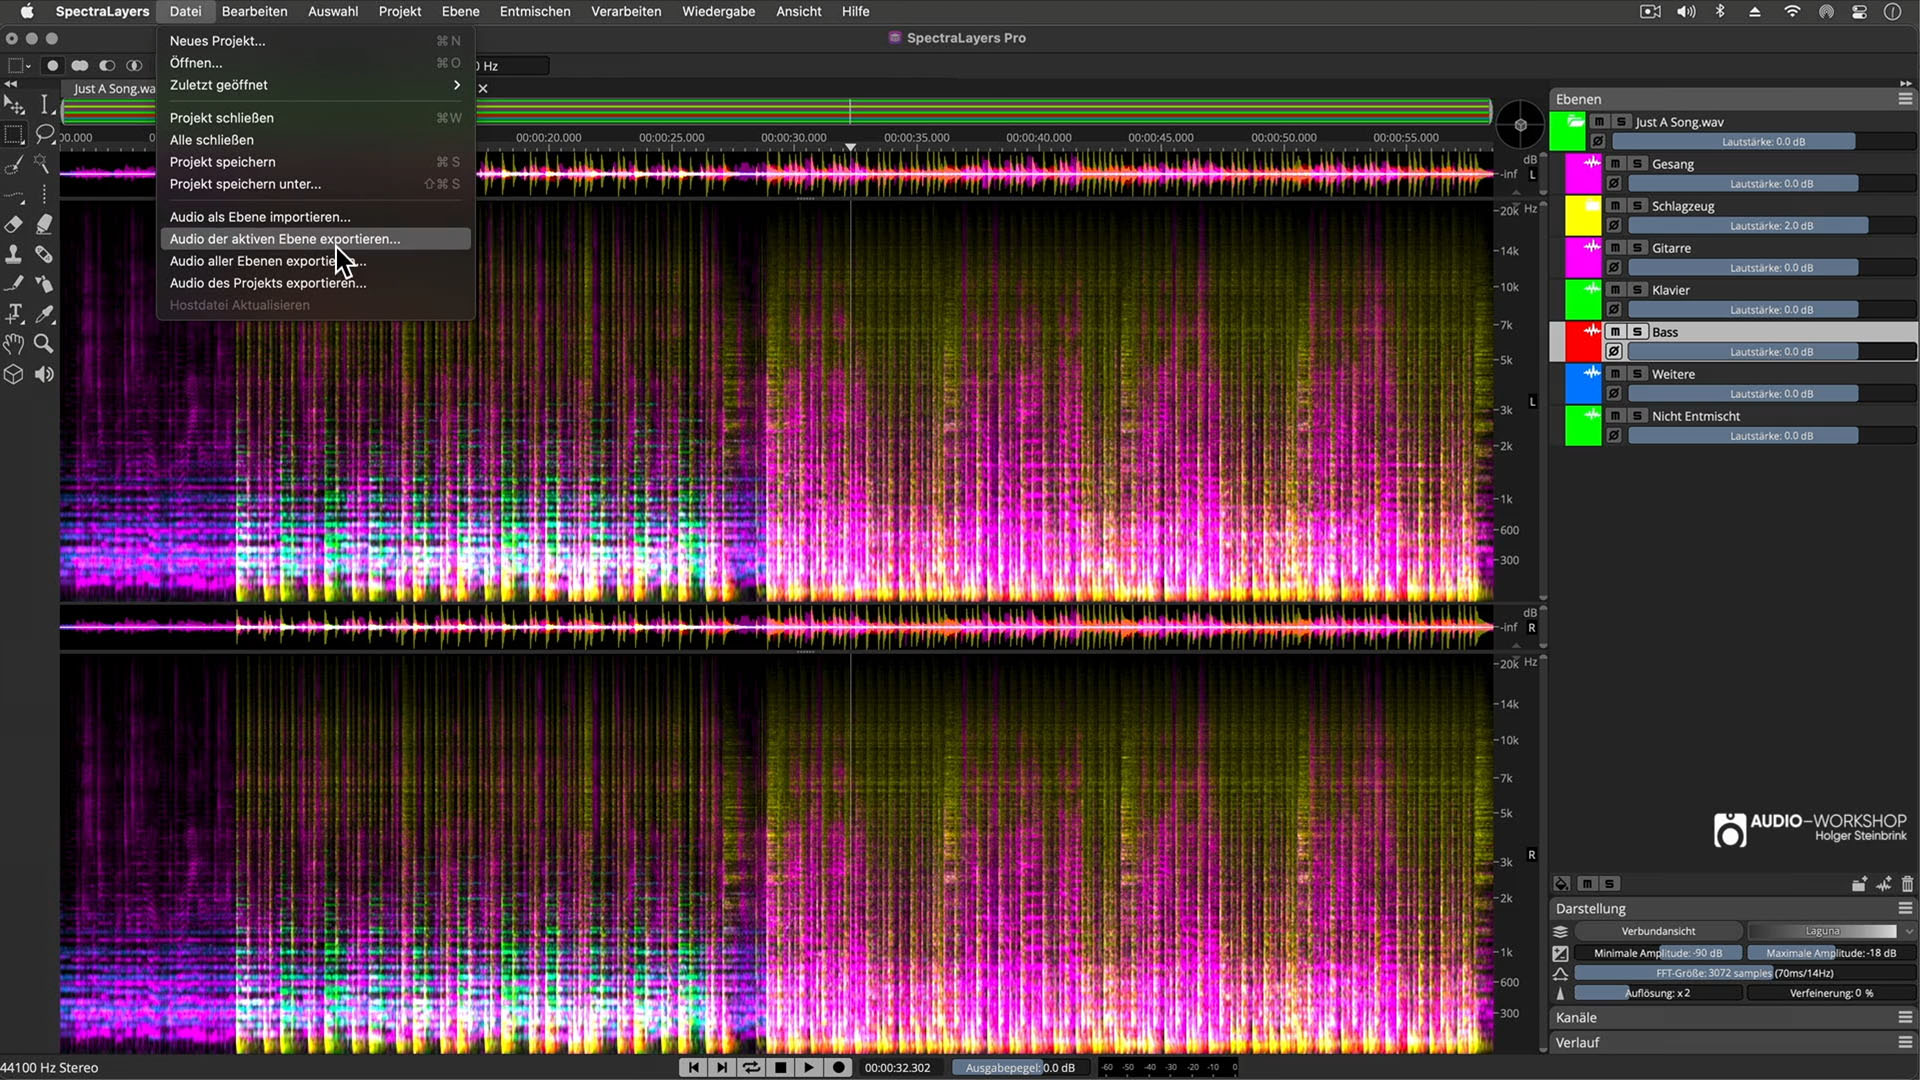This screenshot has height=1080, width=1920.
Task: Mute the Gesang layer
Action: 1615,164
